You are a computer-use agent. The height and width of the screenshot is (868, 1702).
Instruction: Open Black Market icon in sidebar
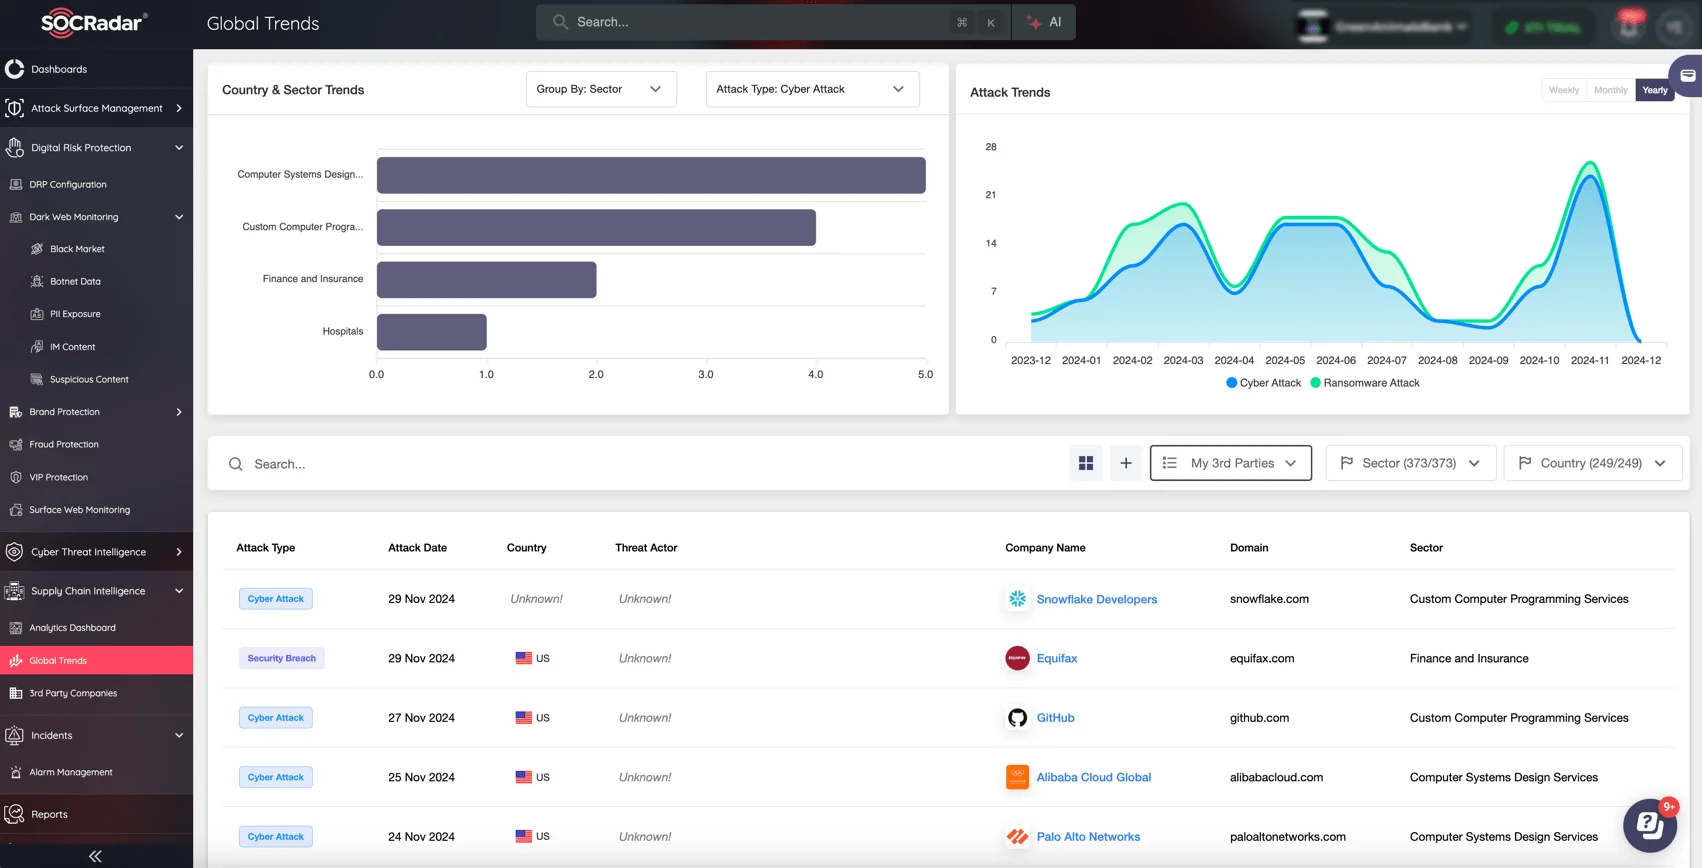tap(37, 249)
